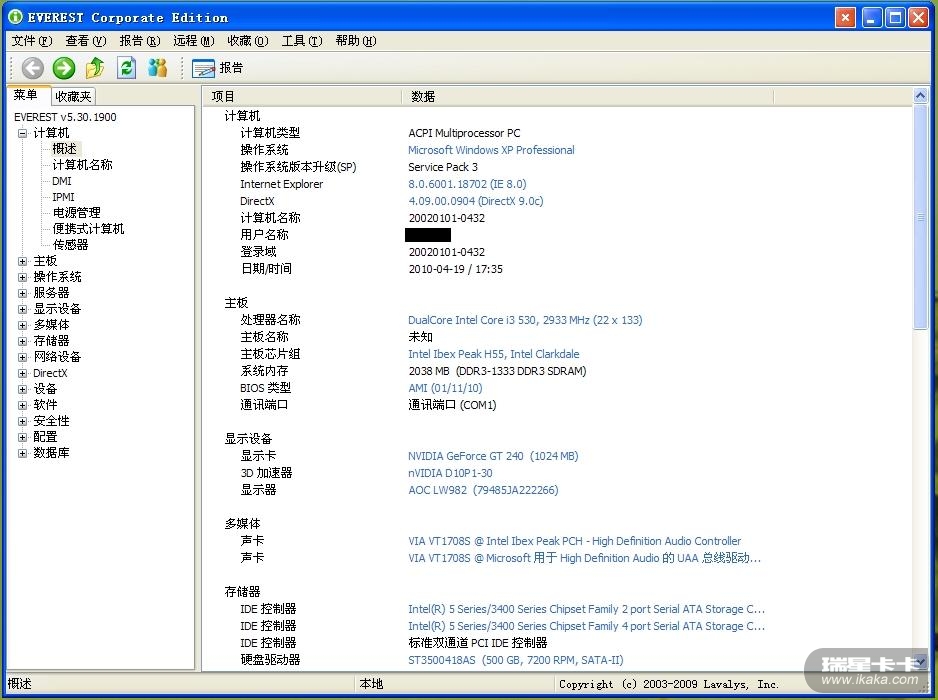Select the 2010-04-19 / 17:35 date value

(x=455, y=269)
